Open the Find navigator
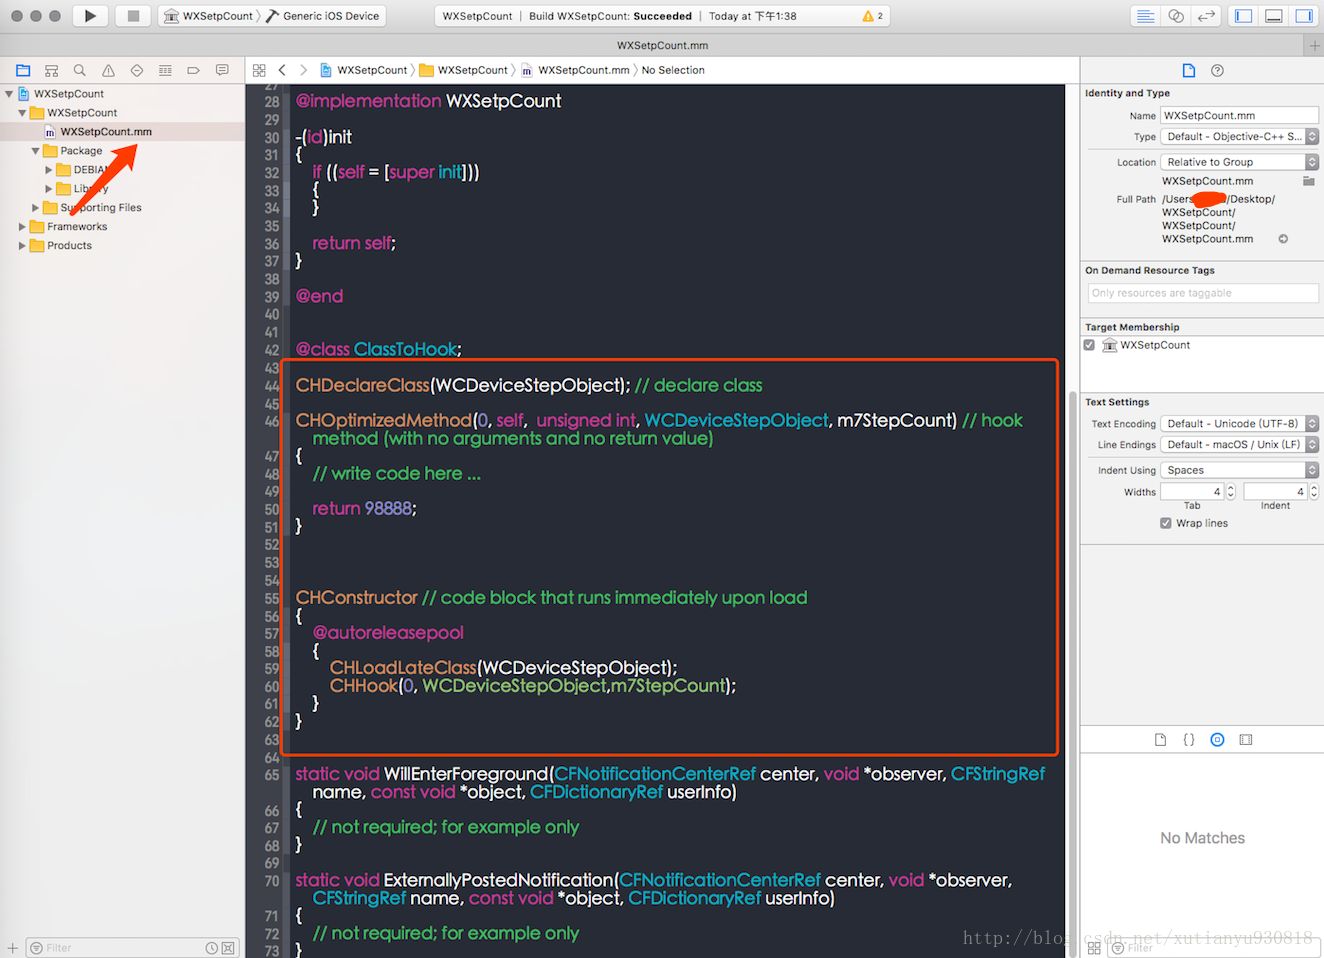 click(80, 70)
